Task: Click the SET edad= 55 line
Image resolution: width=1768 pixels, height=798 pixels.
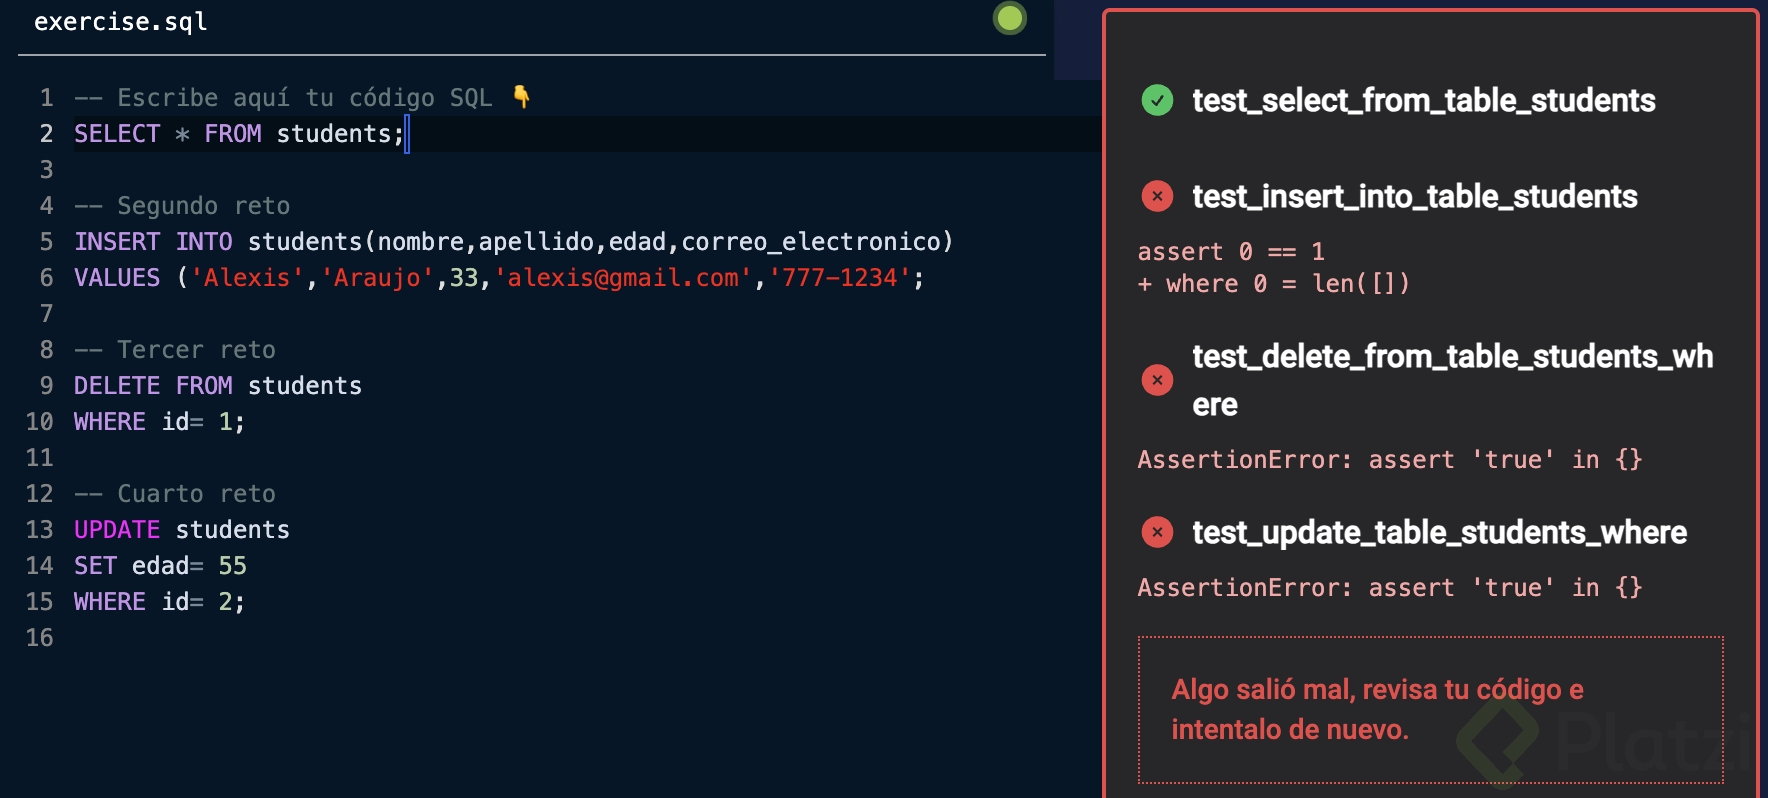Action: click(x=160, y=566)
